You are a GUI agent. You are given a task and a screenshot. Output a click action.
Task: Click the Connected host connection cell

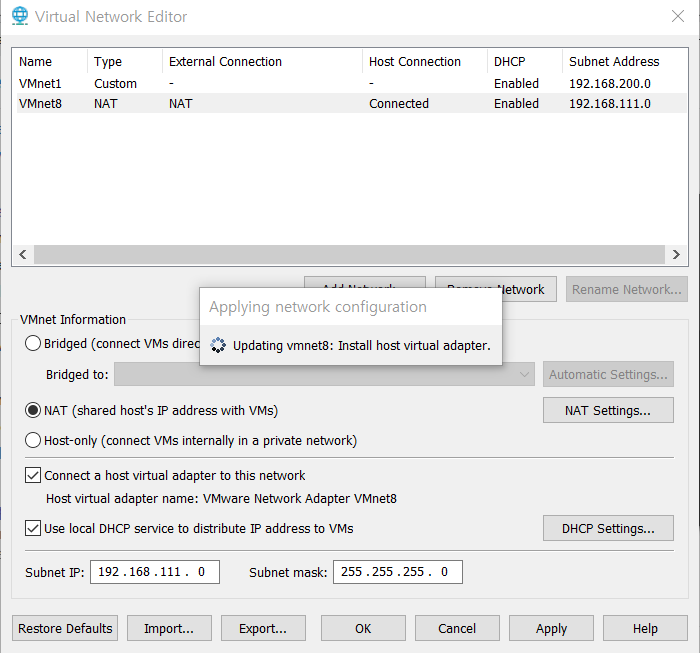[399, 104]
